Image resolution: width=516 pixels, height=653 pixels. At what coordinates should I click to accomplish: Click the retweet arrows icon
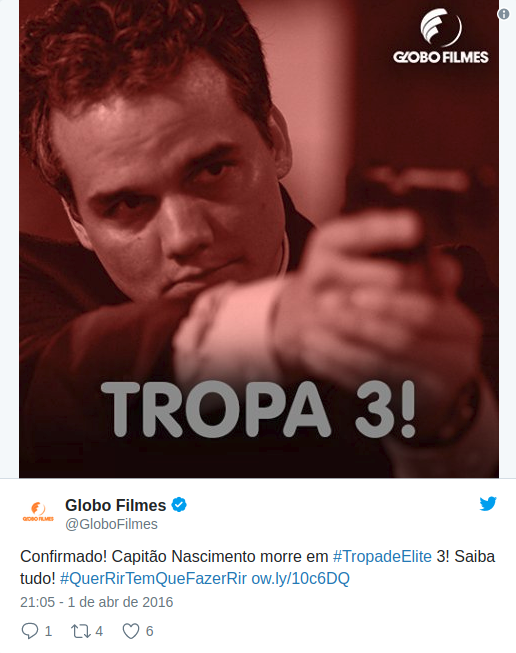click(81, 631)
